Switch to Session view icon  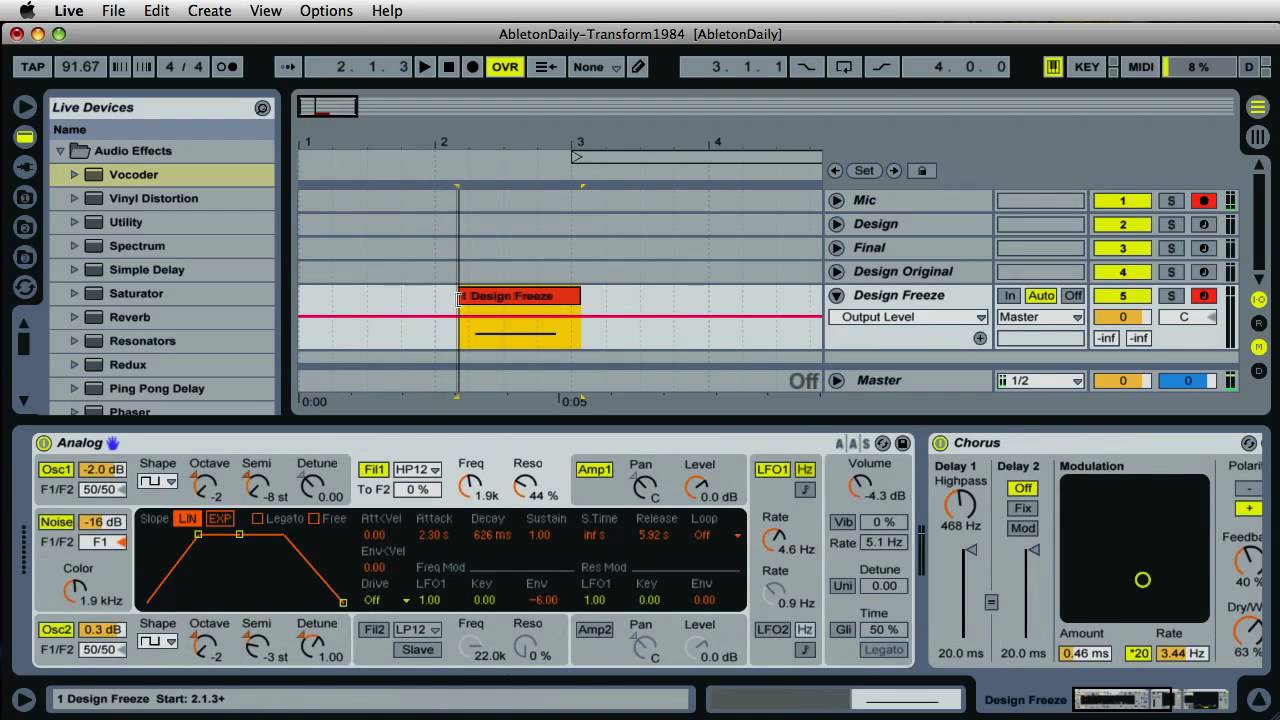point(1257,137)
